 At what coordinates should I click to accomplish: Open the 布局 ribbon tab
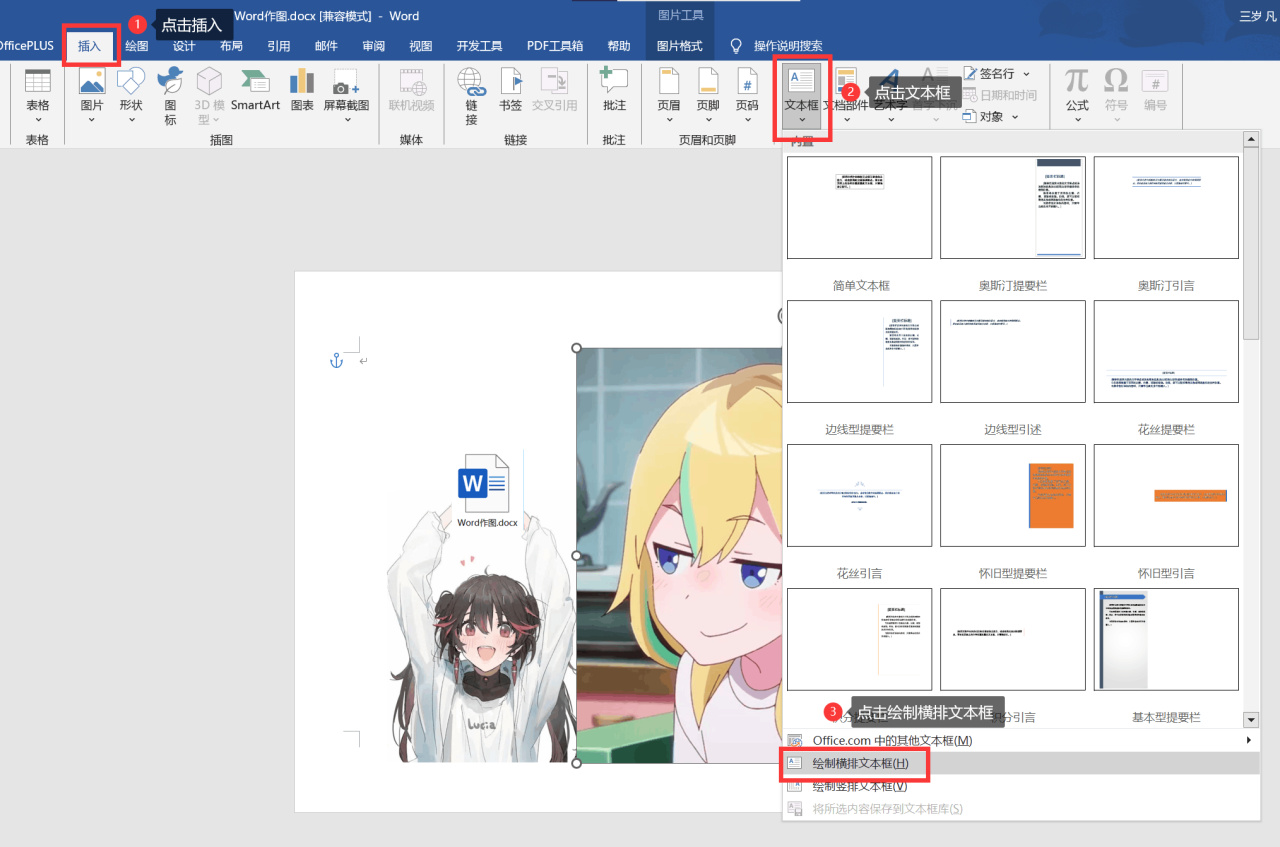(x=231, y=46)
